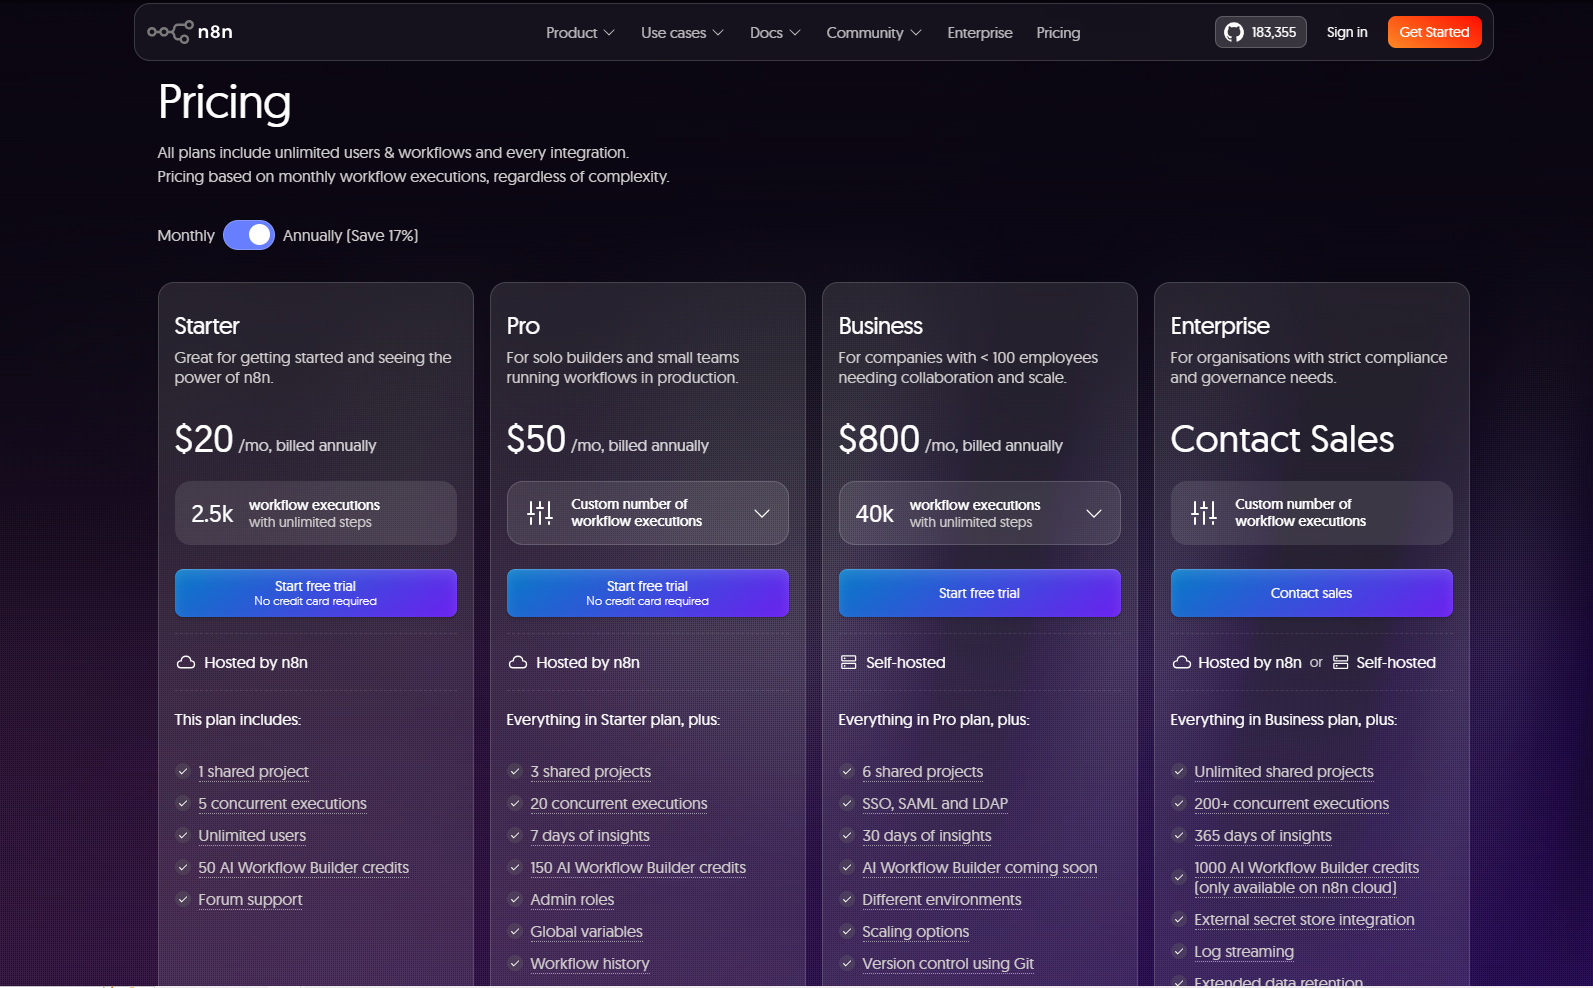Open the 200+ concurrent executions link
1593x988 pixels.
(x=1291, y=803)
